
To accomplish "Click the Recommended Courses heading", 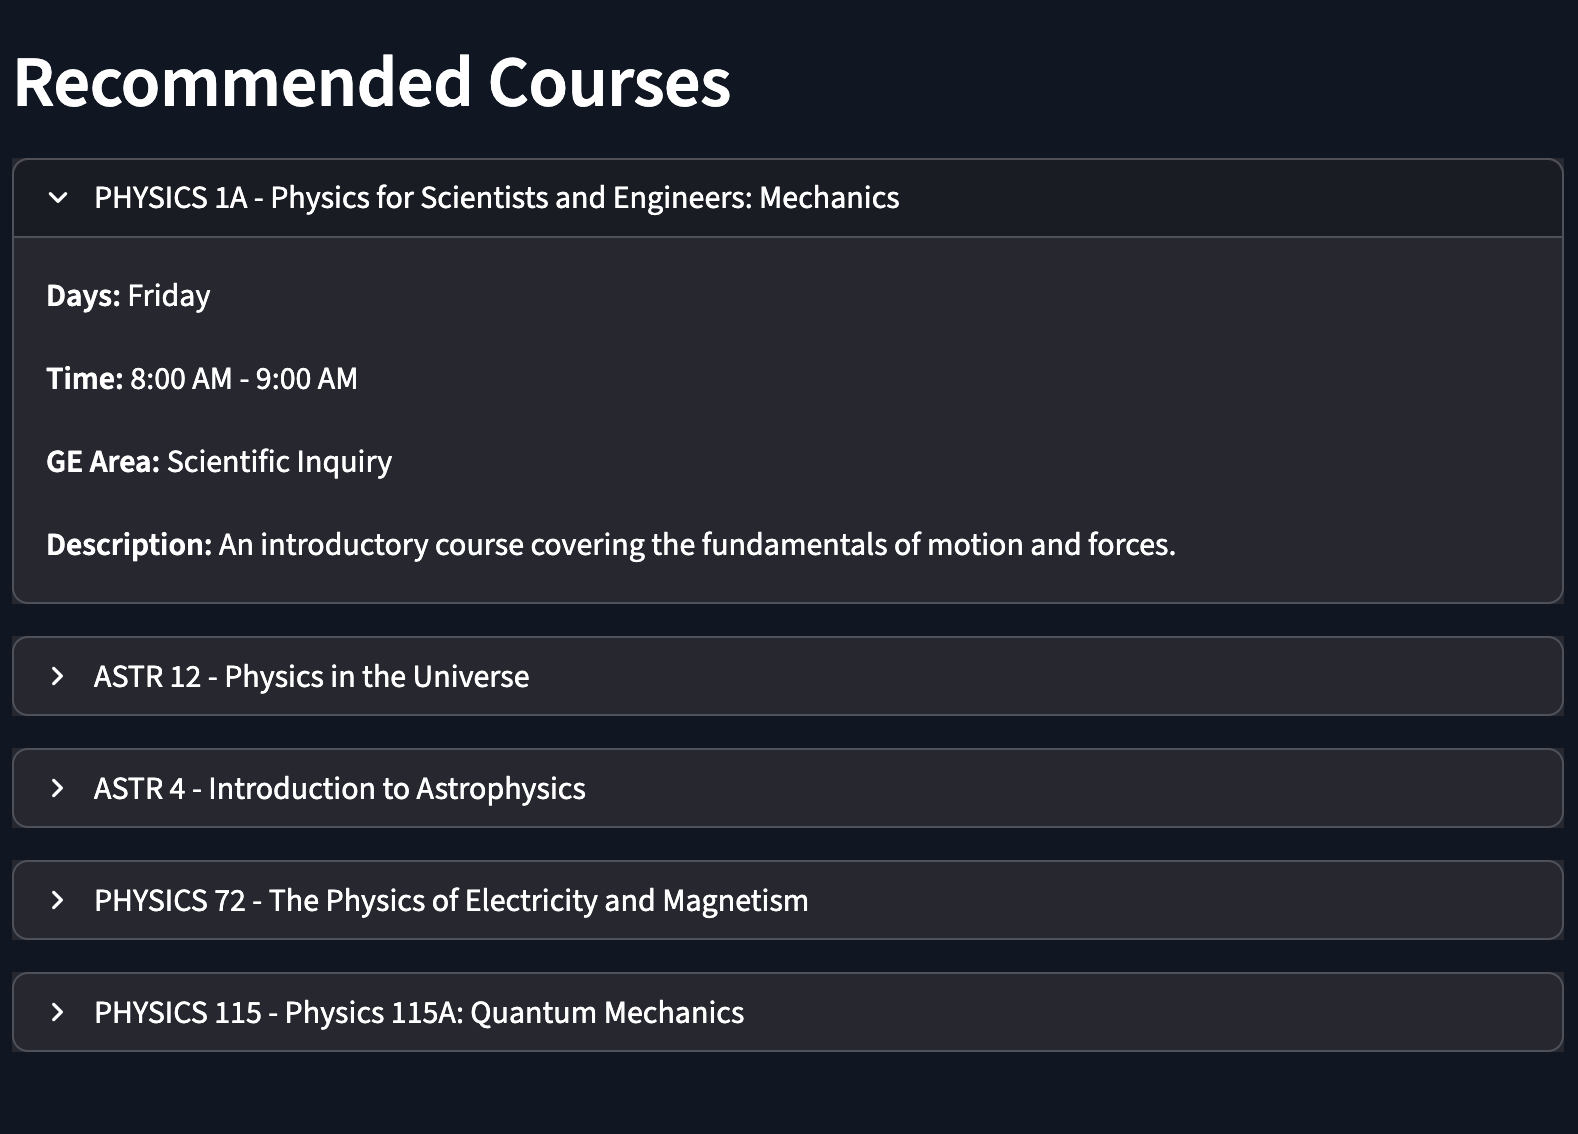I will pos(372,82).
